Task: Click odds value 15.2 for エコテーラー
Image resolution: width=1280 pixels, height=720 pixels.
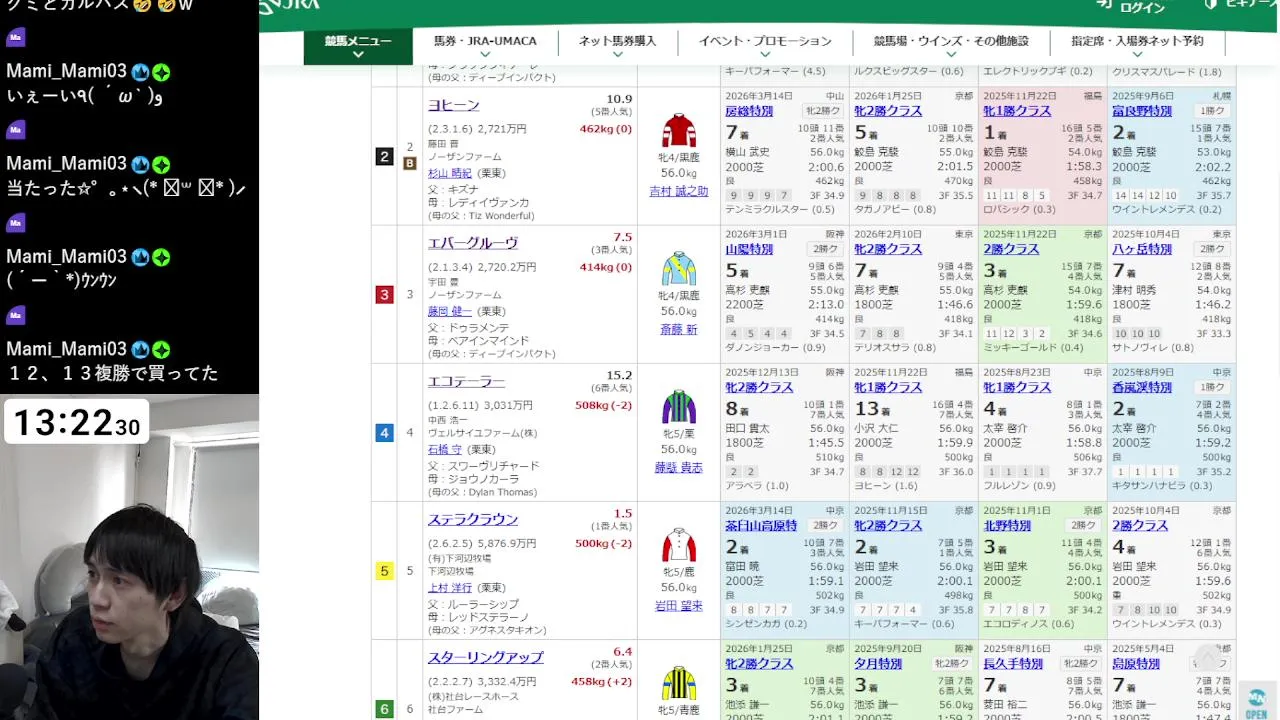Action: point(619,375)
